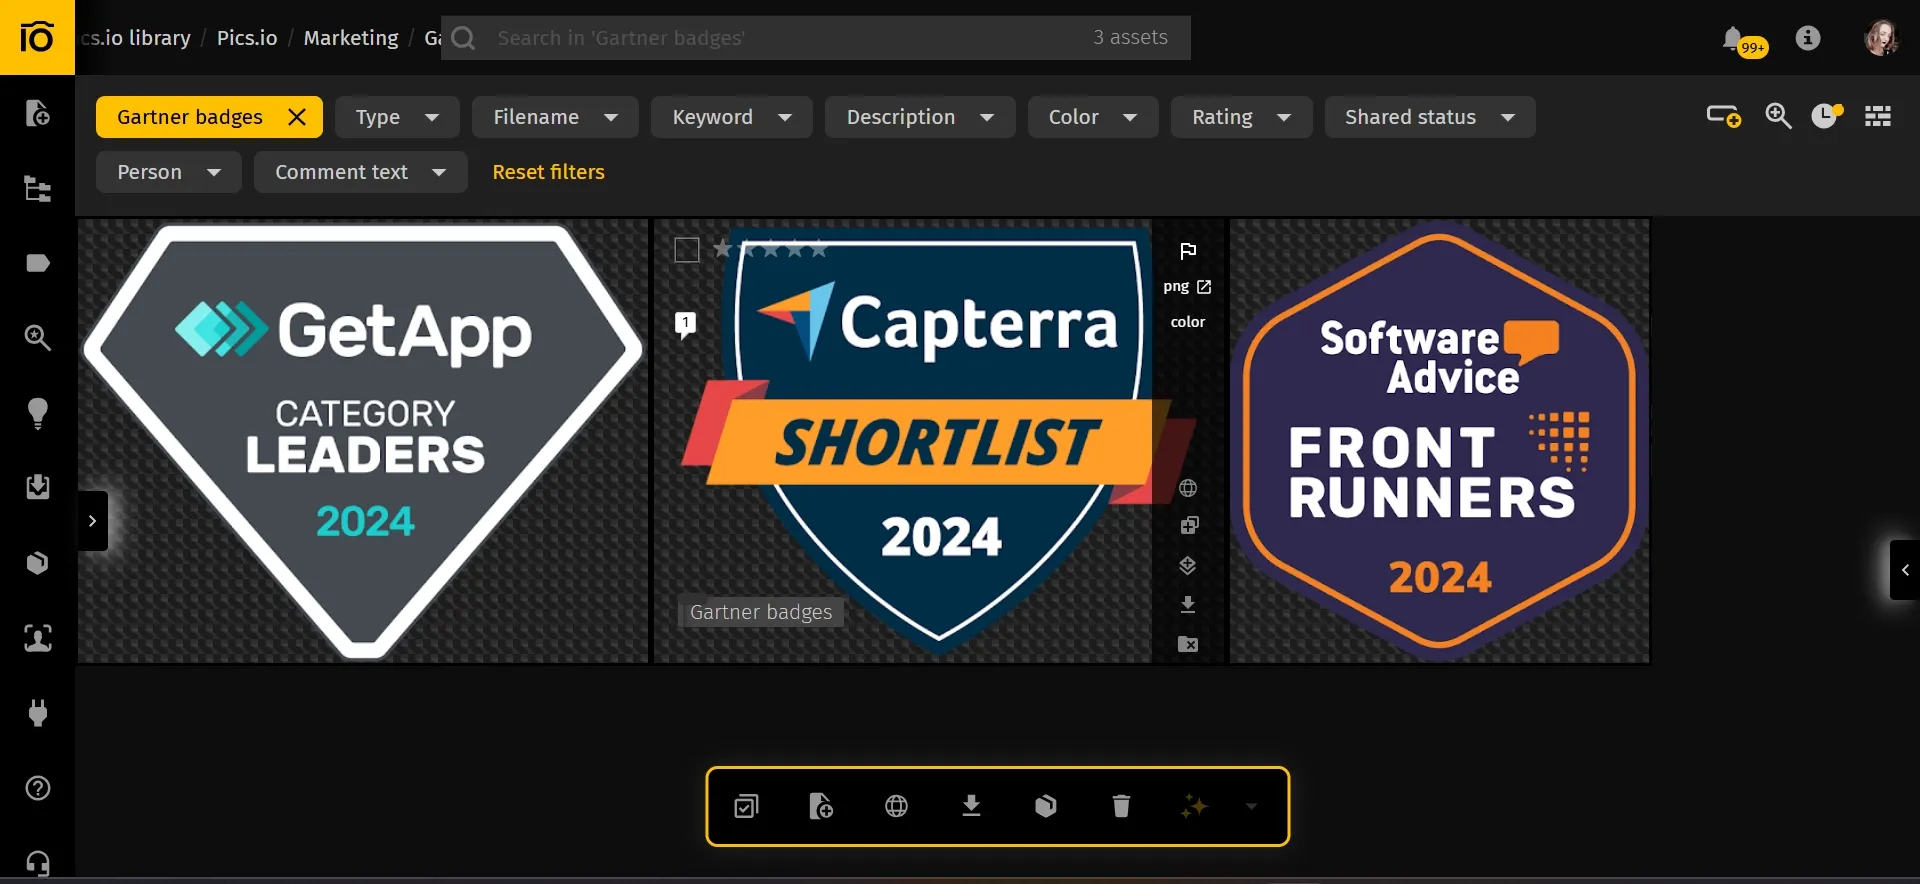Open the Rating filter dropdown
Viewport: 1920px width, 884px height.
click(1241, 117)
